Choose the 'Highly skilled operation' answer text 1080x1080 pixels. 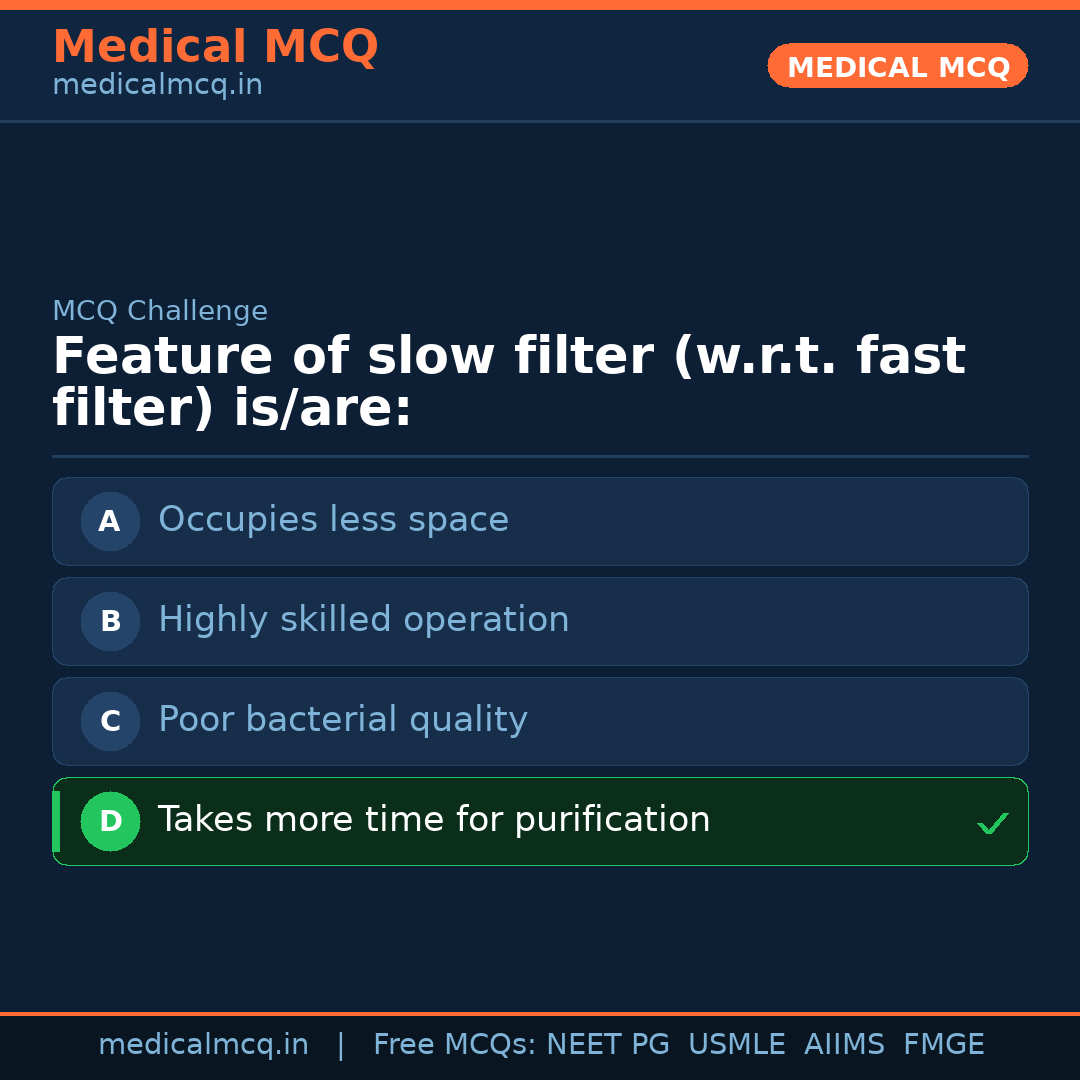363,620
